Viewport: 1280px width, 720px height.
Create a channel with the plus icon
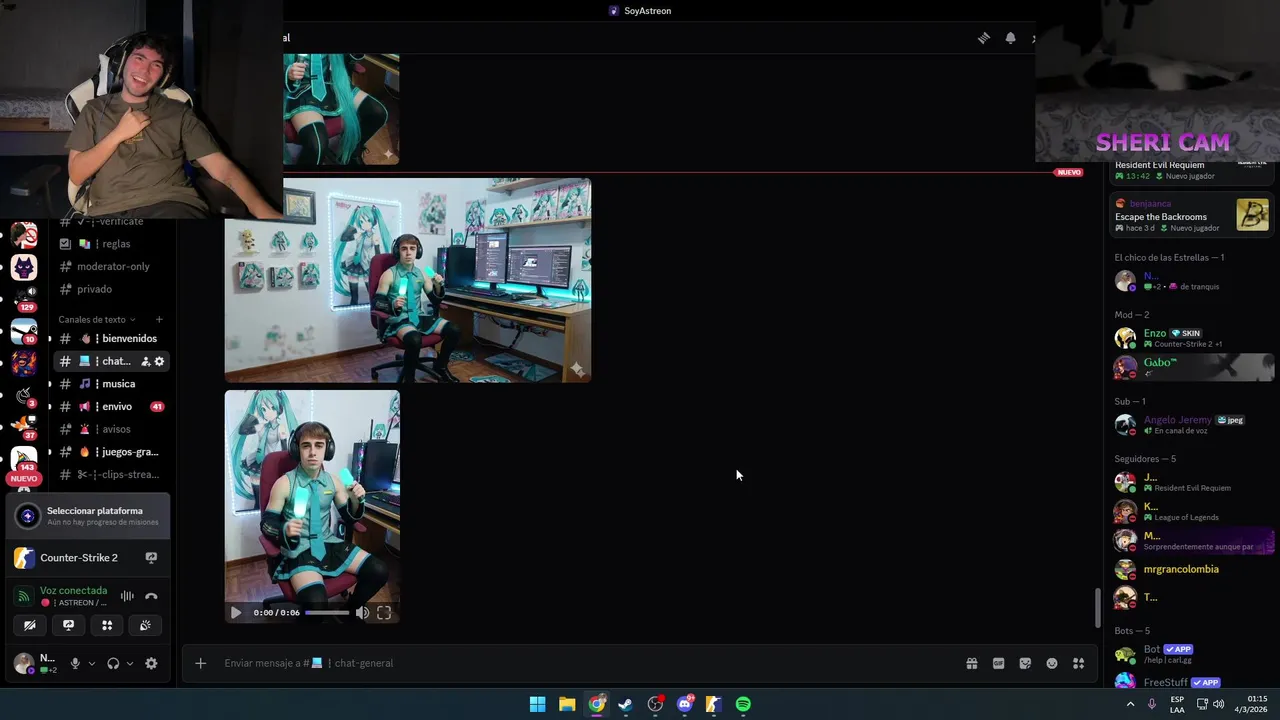tap(158, 319)
